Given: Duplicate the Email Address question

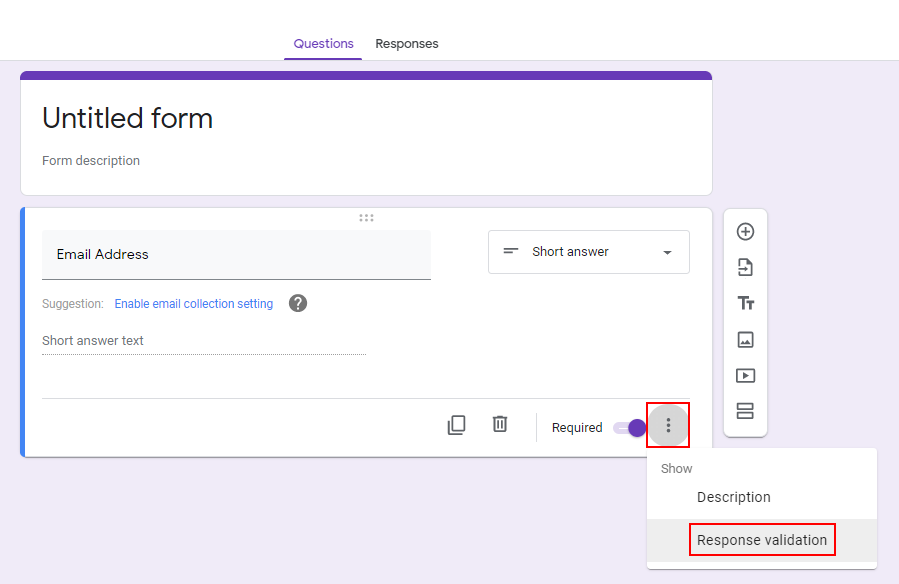Looking at the screenshot, I should (x=456, y=425).
